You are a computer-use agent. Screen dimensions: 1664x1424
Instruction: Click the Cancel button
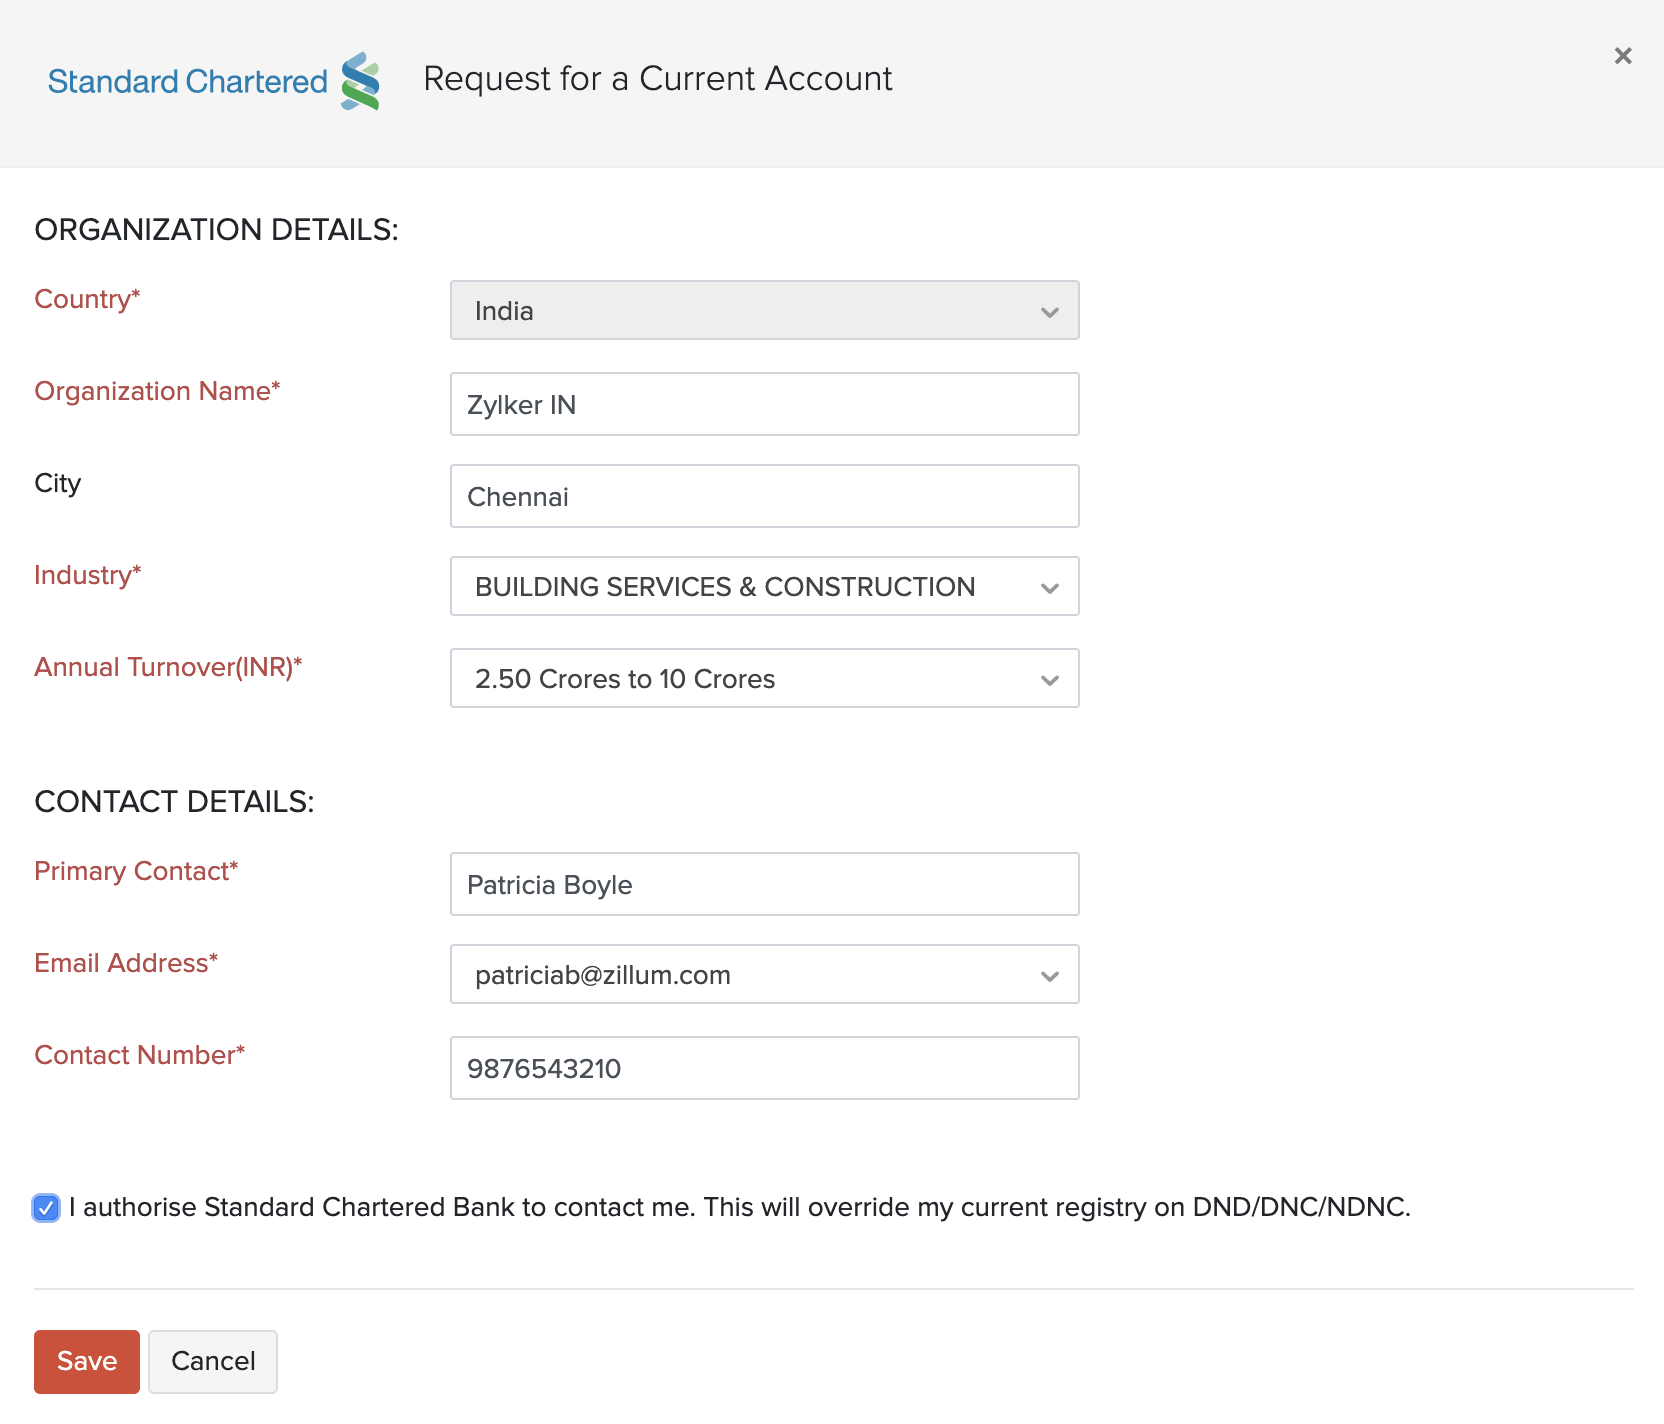tap(213, 1361)
